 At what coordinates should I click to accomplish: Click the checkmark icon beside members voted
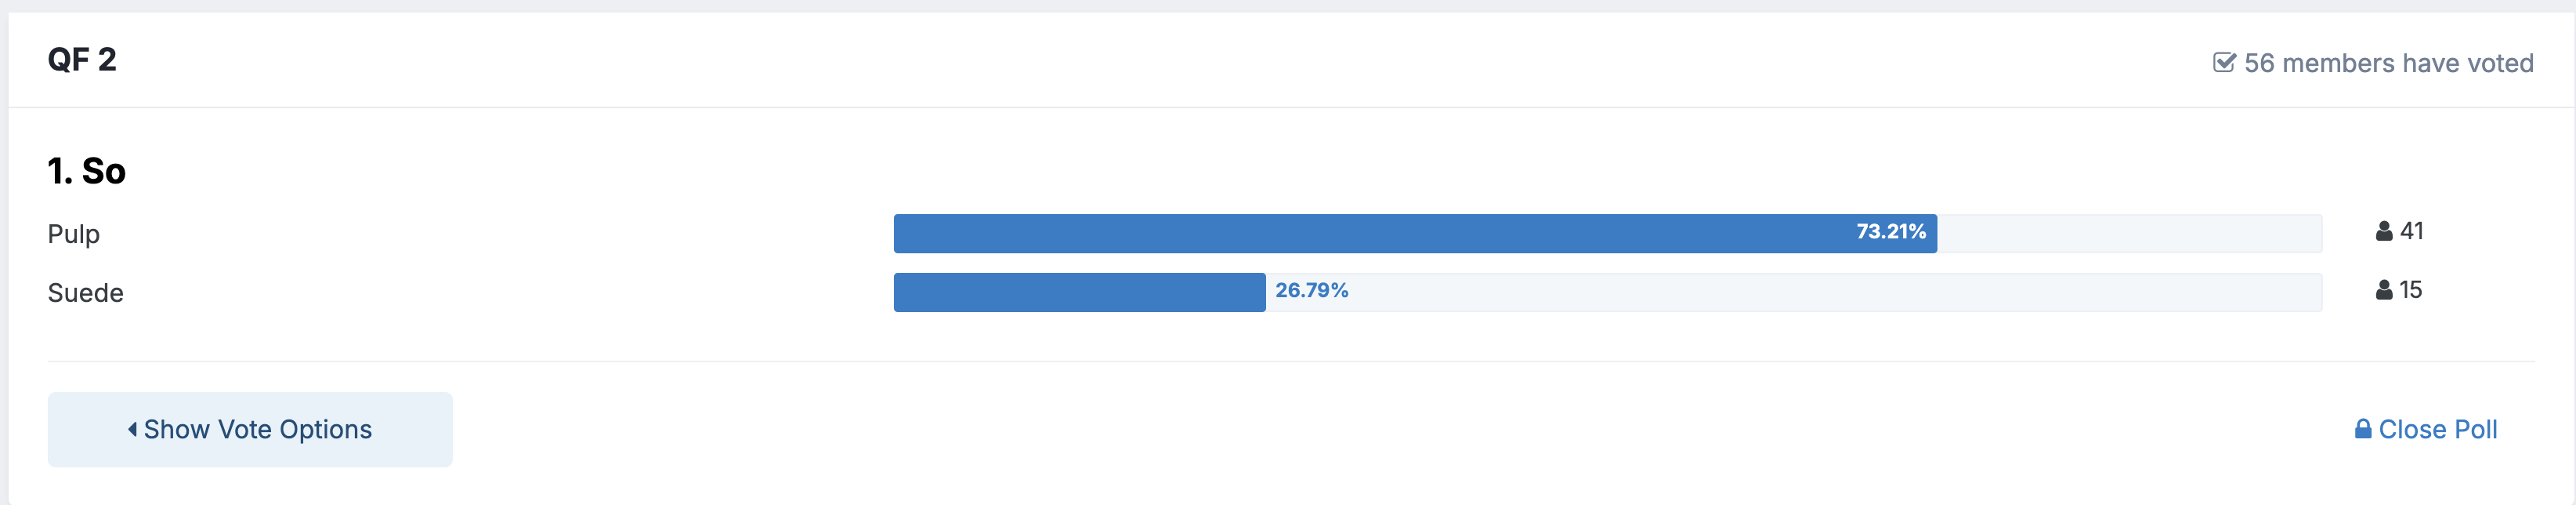click(x=2224, y=63)
